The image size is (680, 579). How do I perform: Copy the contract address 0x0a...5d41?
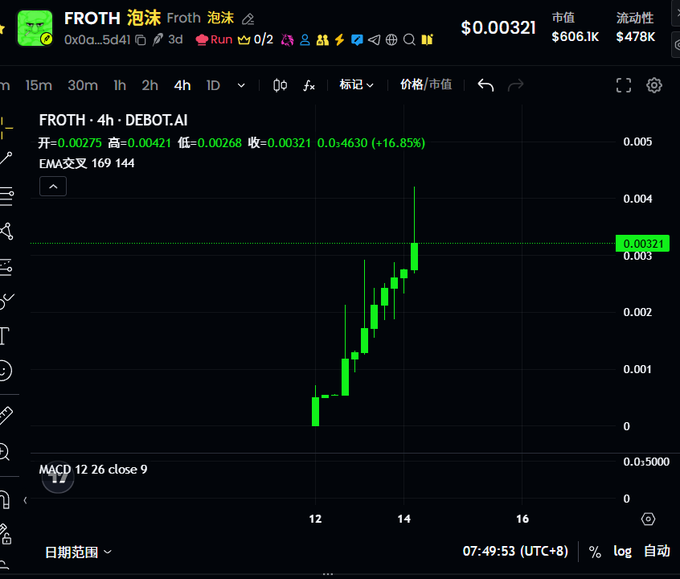pyautogui.click(x=141, y=40)
